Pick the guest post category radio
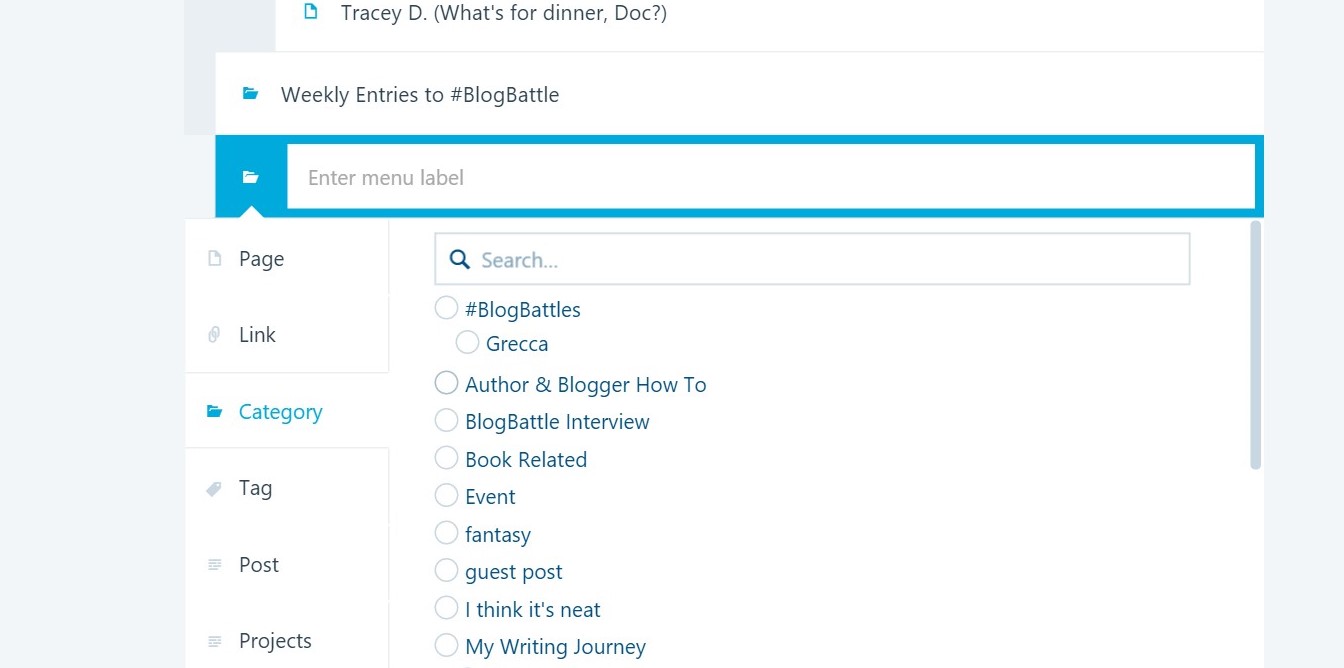Viewport: 1344px width, 668px height. tap(446, 571)
